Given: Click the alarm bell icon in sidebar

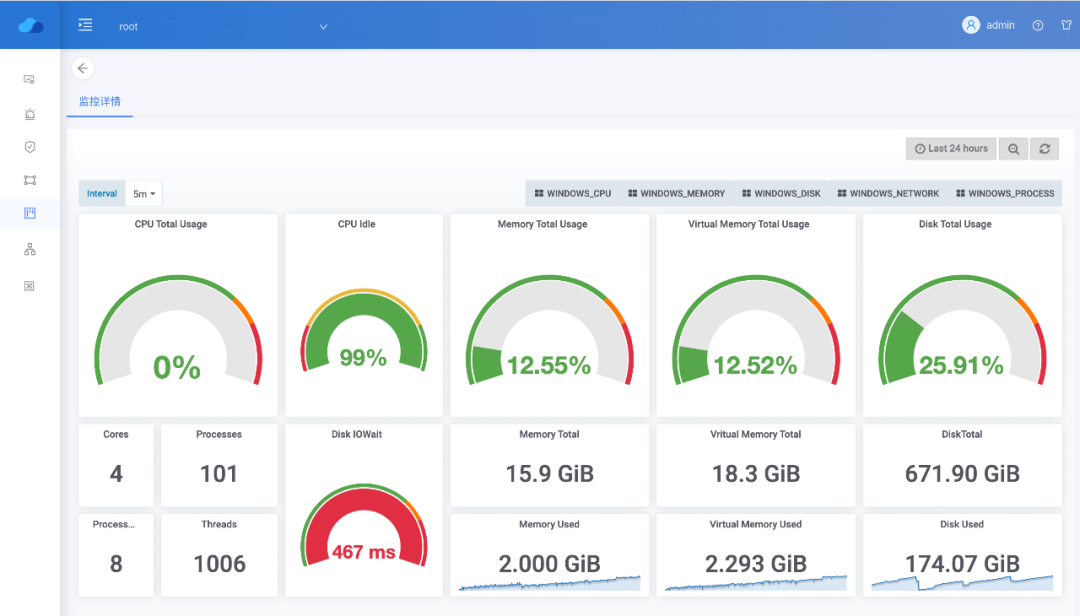Looking at the screenshot, I should (x=30, y=114).
